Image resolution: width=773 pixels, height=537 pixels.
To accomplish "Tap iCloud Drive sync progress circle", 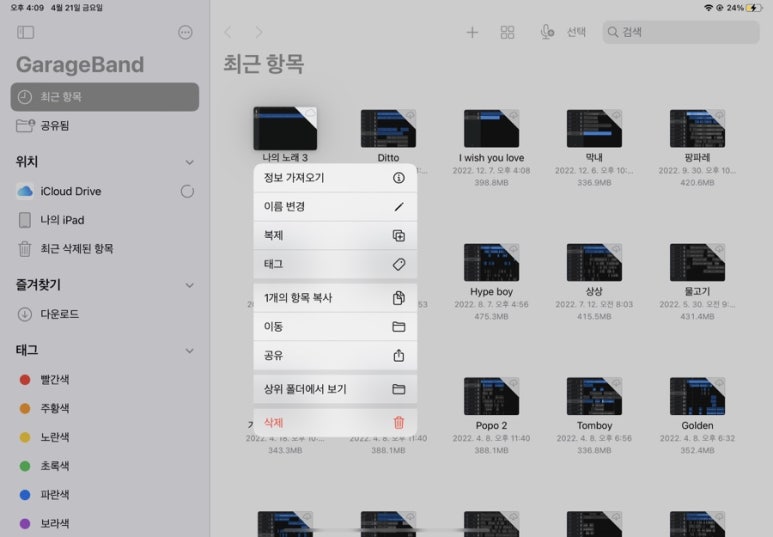I will pos(187,191).
